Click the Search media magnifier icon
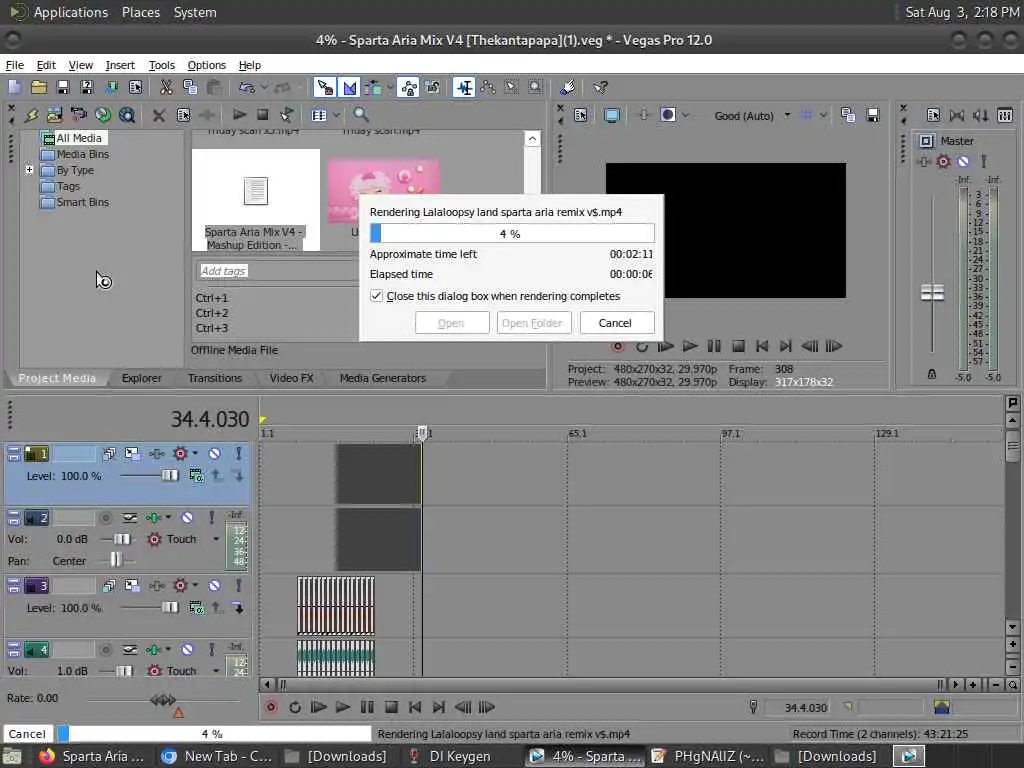Image resolution: width=1024 pixels, height=768 pixels. [360, 115]
